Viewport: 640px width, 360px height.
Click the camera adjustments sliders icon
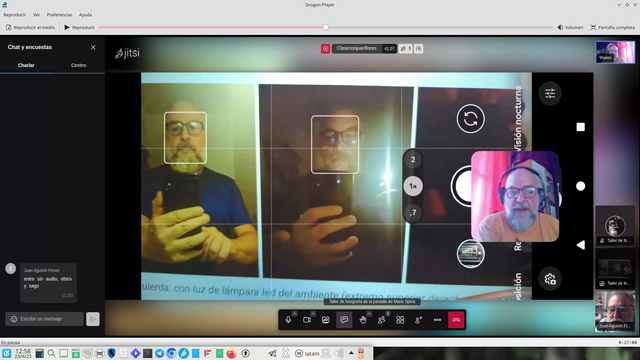(x=550, y=93)
